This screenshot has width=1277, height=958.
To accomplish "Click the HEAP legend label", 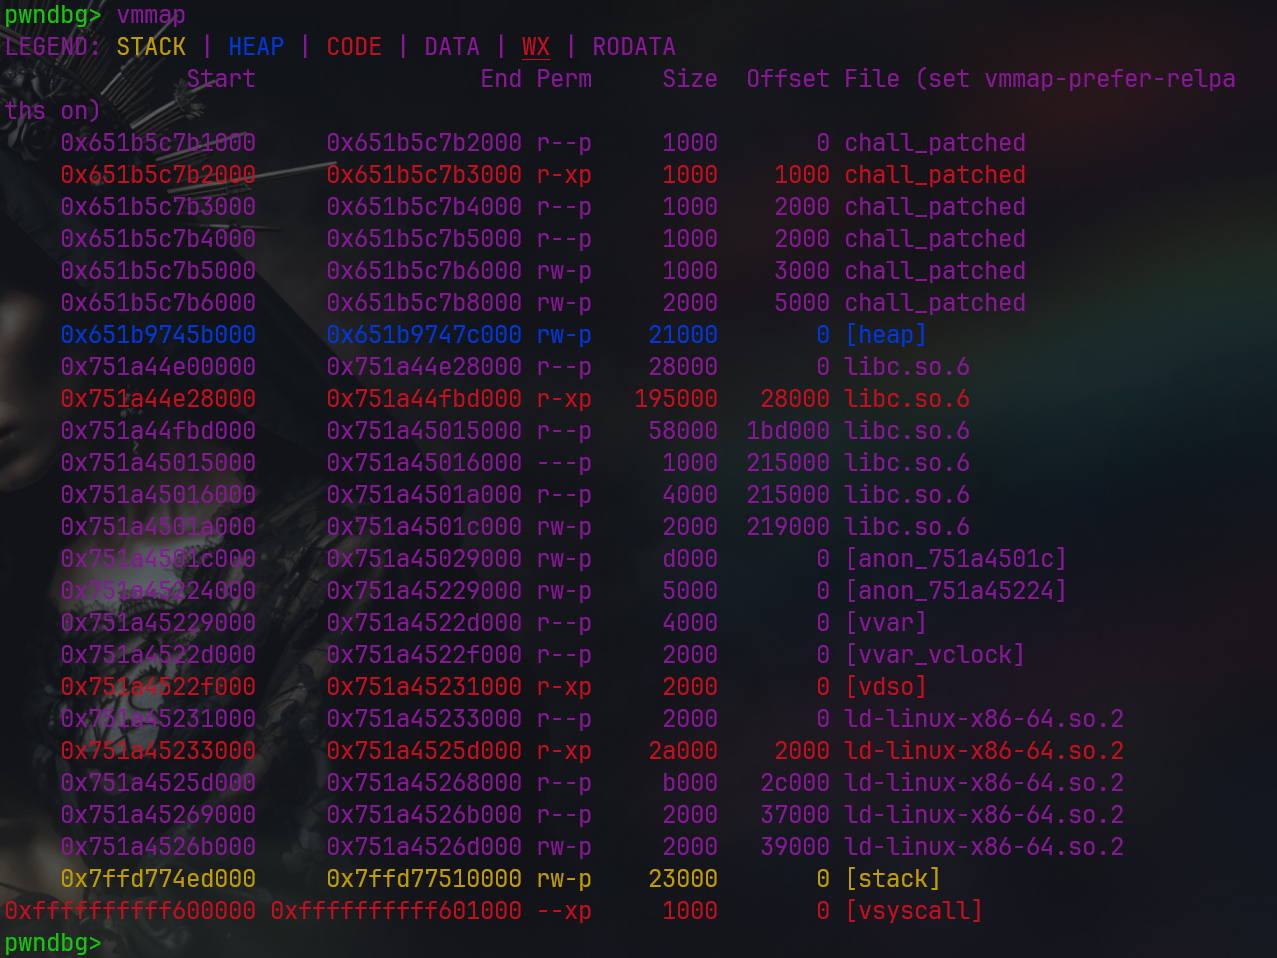I will pos(256,47).
